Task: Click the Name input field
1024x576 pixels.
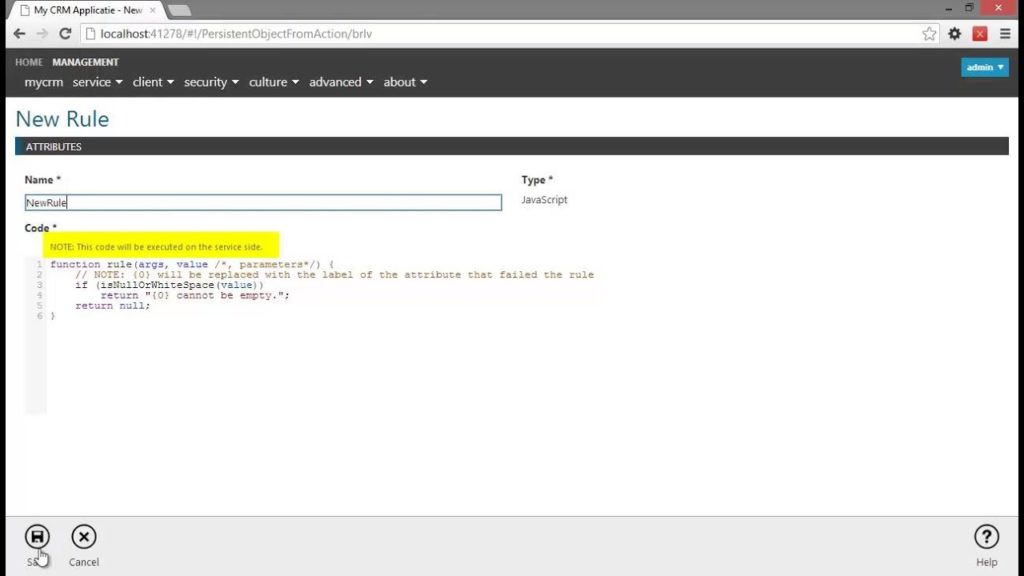Action: (263, 202)
